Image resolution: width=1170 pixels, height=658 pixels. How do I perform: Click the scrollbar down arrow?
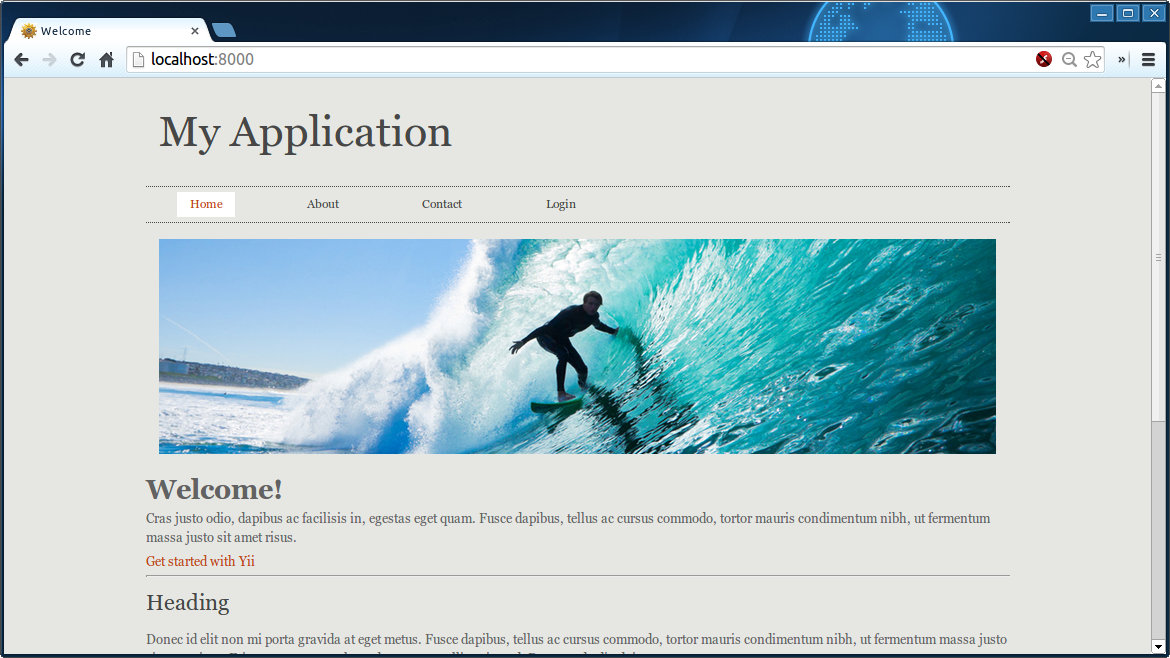pos(1158,647)
